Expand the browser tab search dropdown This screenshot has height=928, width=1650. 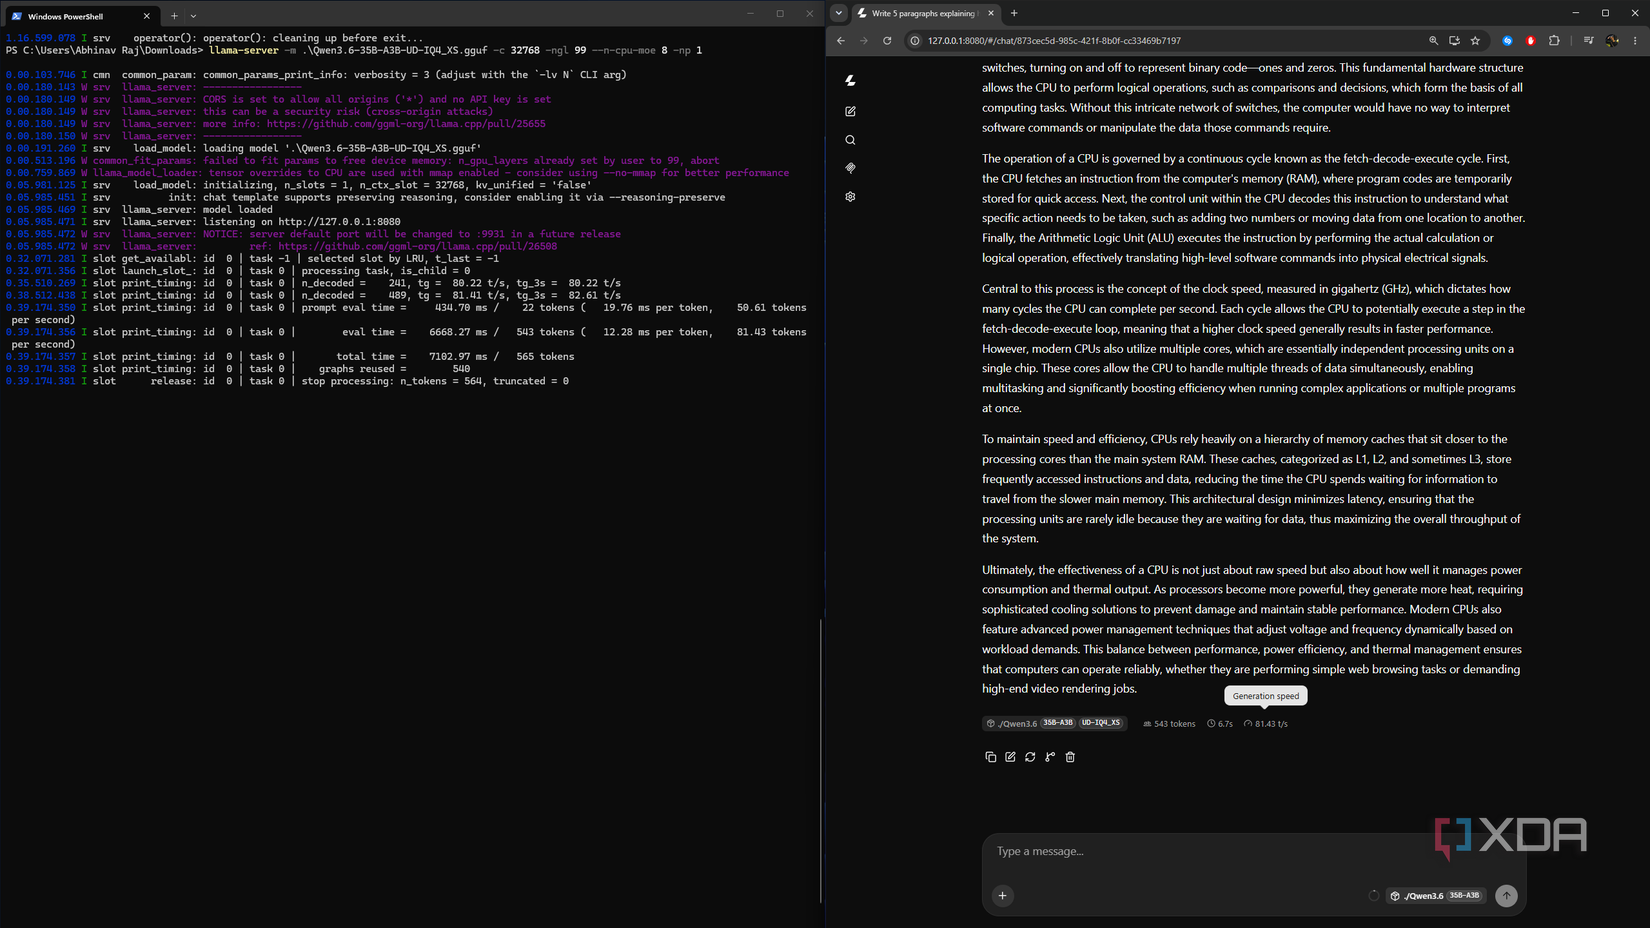click(x=838, y=13)
